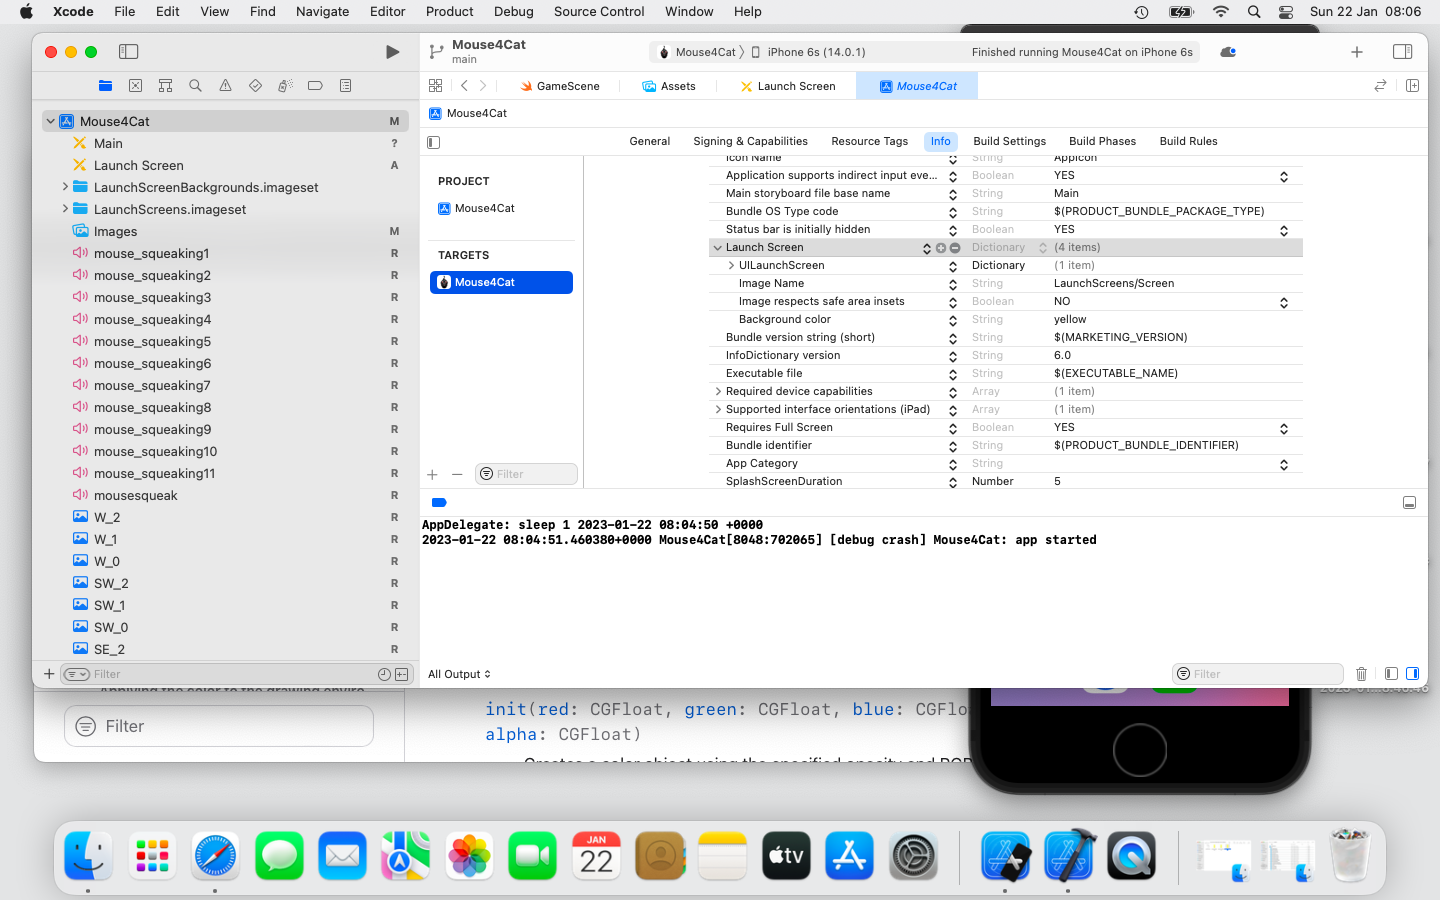Image resolution: width=1440 pixels, height=900 pixels.
Task: Open the Product menu
Action: click(449, 12)
